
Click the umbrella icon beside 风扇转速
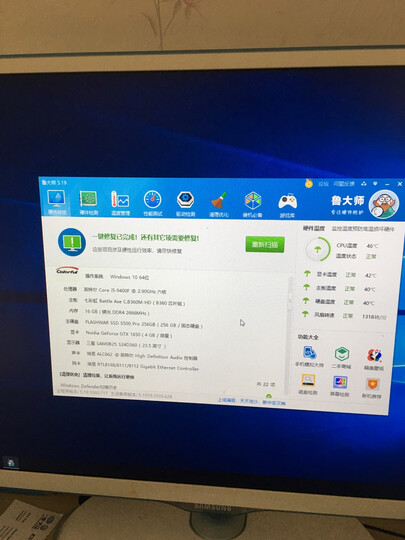point(305,314)
